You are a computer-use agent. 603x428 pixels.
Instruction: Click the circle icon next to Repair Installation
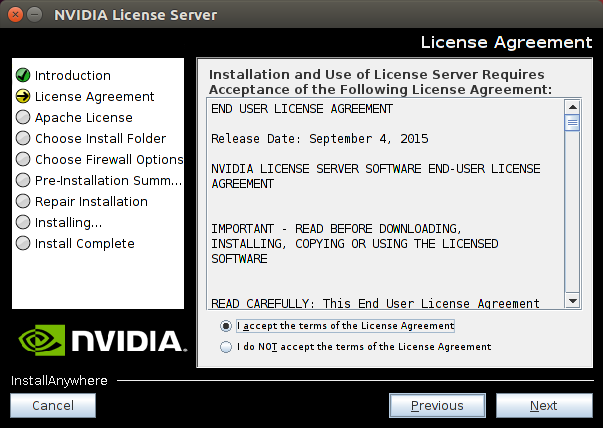pyautogui.click(x=22, y=202)
